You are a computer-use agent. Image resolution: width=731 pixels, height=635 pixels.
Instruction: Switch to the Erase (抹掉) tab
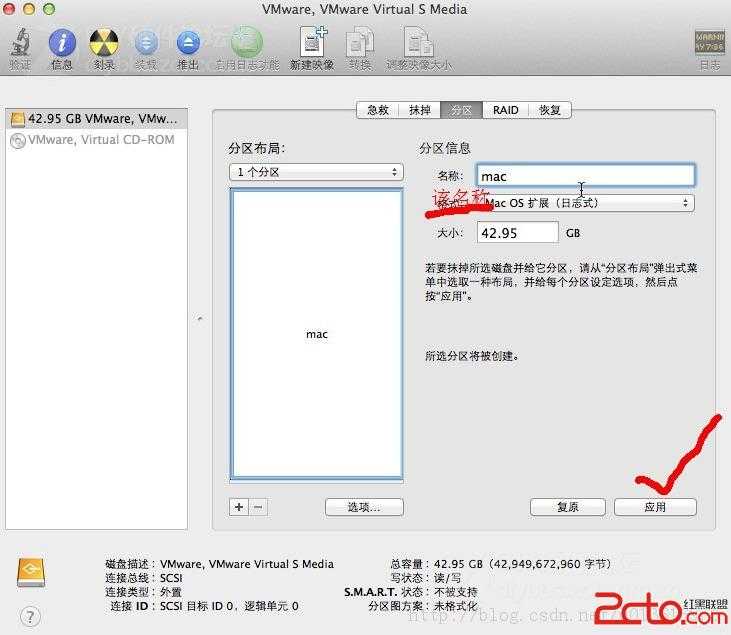click(420, 110)
